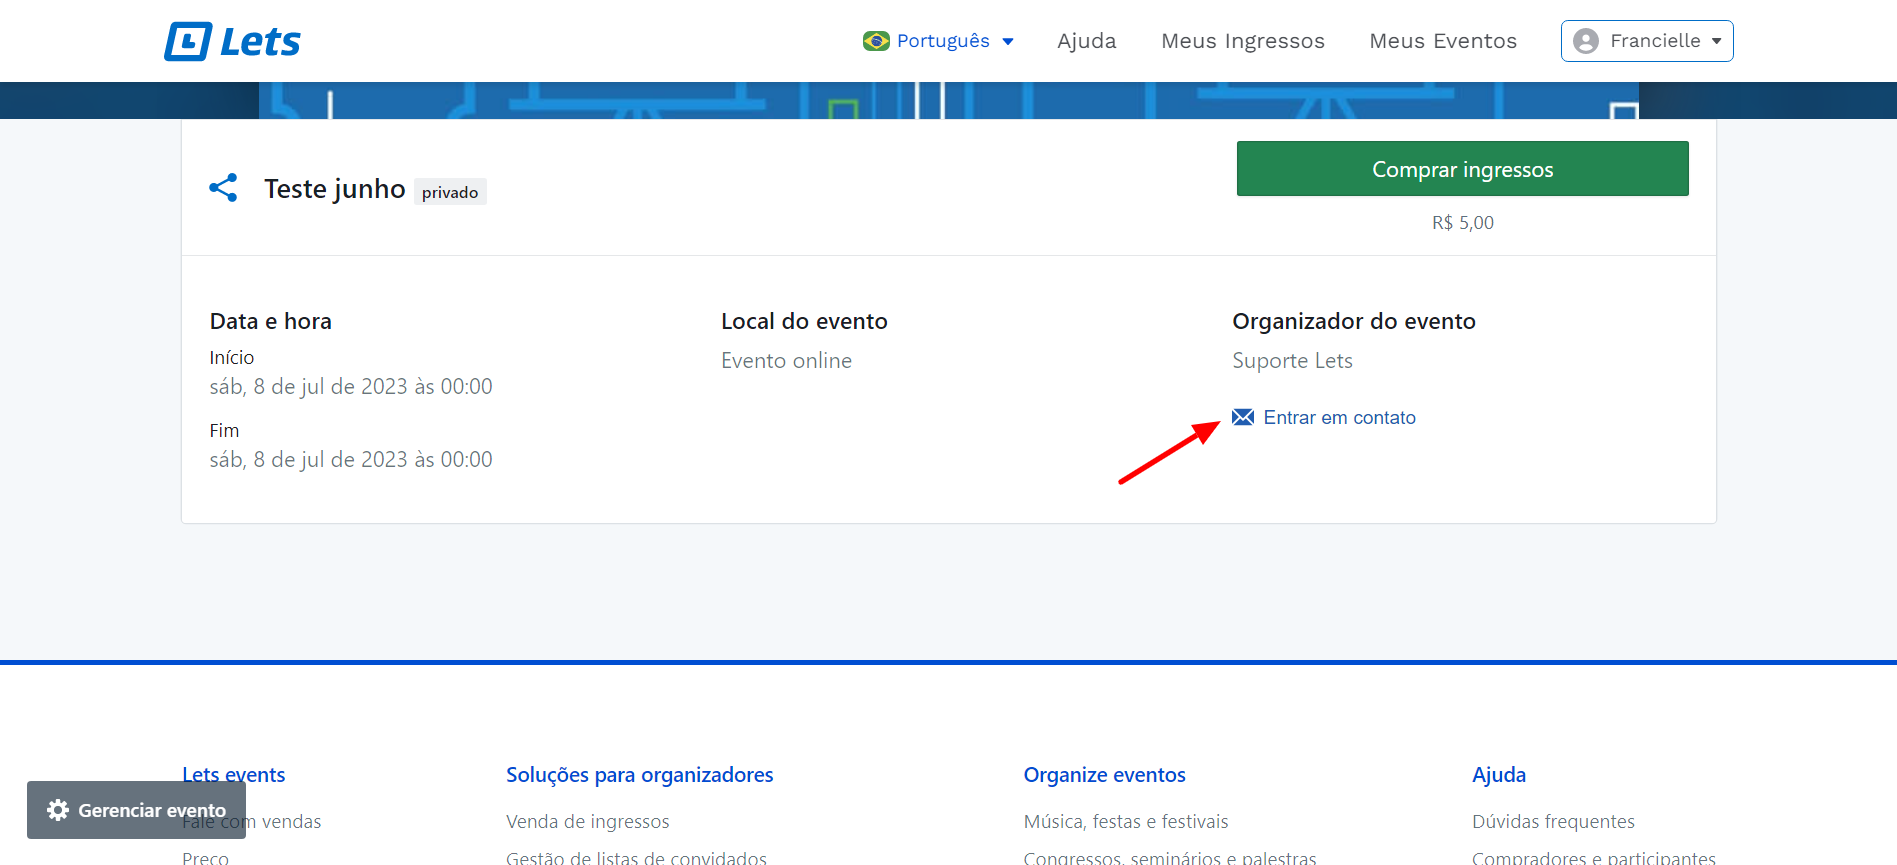Open Dúvidas frequentes footer link
The height and width of the screenshot is (865, 1897).
pyautogui.click(x=1552, y=821)
